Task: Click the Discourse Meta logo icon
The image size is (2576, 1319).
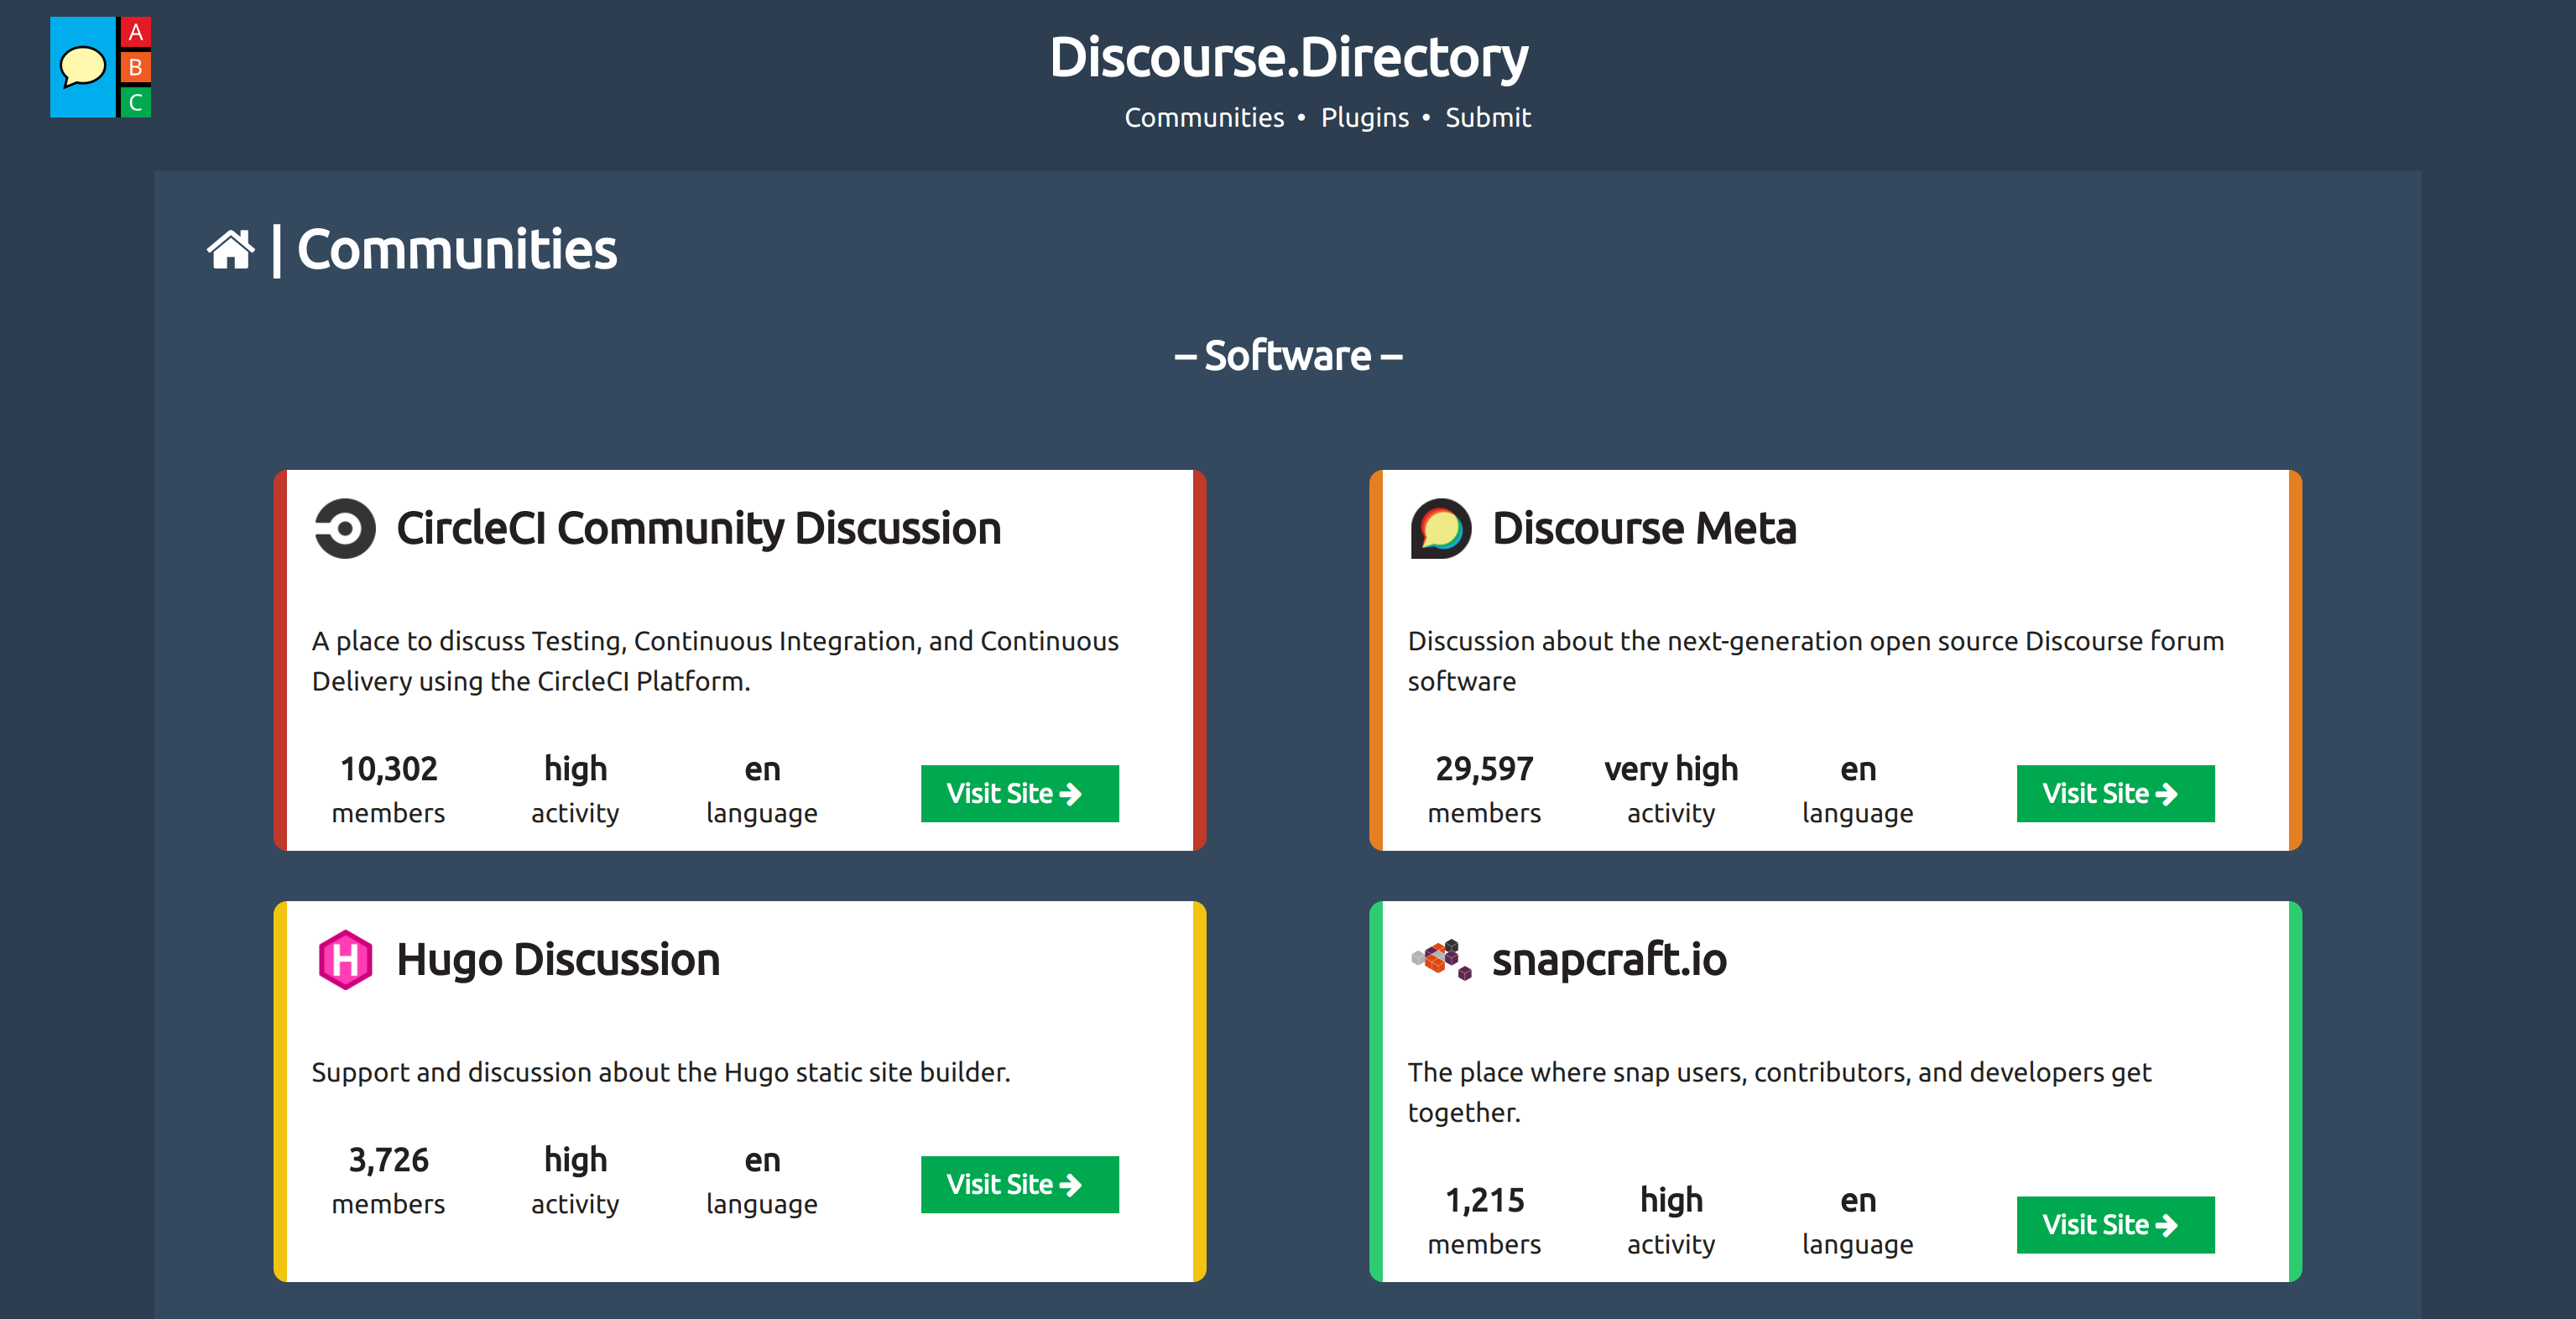Action: [1441, 528]
